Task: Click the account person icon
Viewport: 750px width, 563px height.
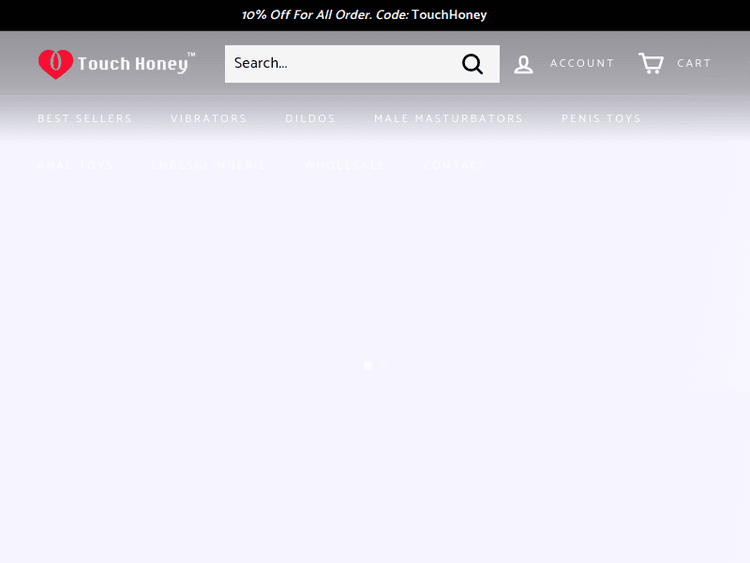Action: pyautogui.click(x=523, y=64)
